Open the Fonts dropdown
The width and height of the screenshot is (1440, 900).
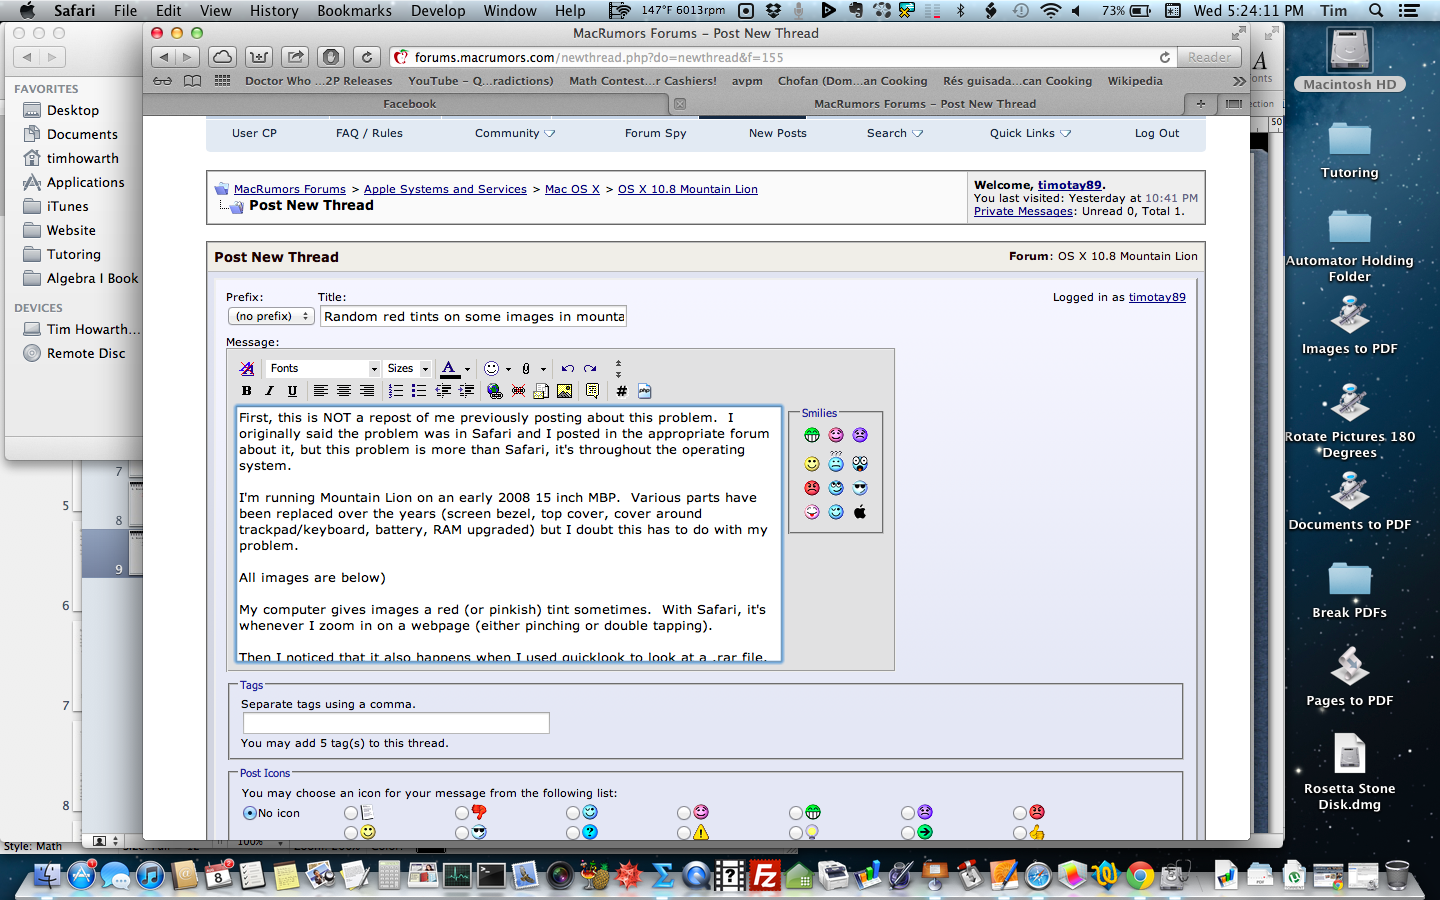click(x=324, y=369)
